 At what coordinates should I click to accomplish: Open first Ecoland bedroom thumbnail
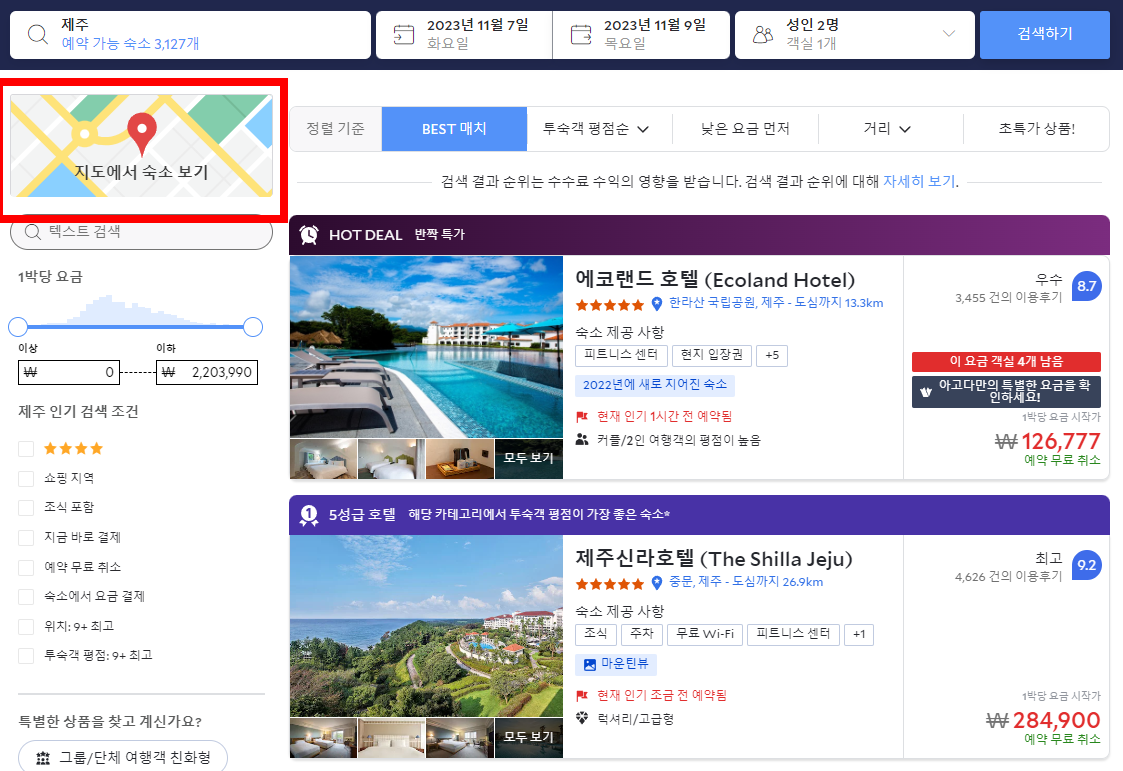coord(323,459)
